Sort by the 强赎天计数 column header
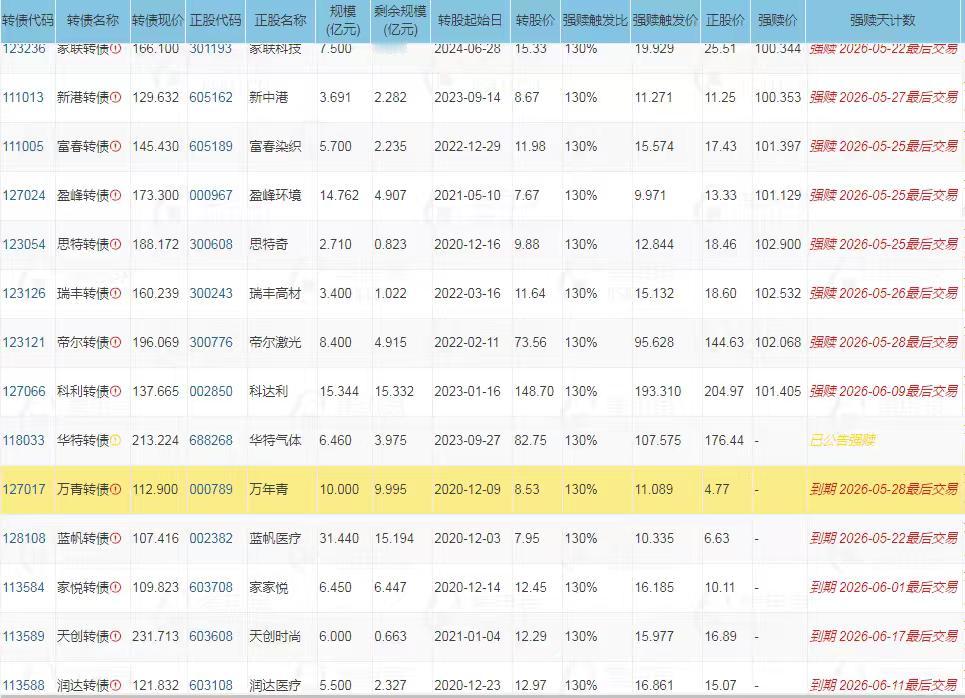This screenshot has height=698, width=965. (x=883, y=20)
